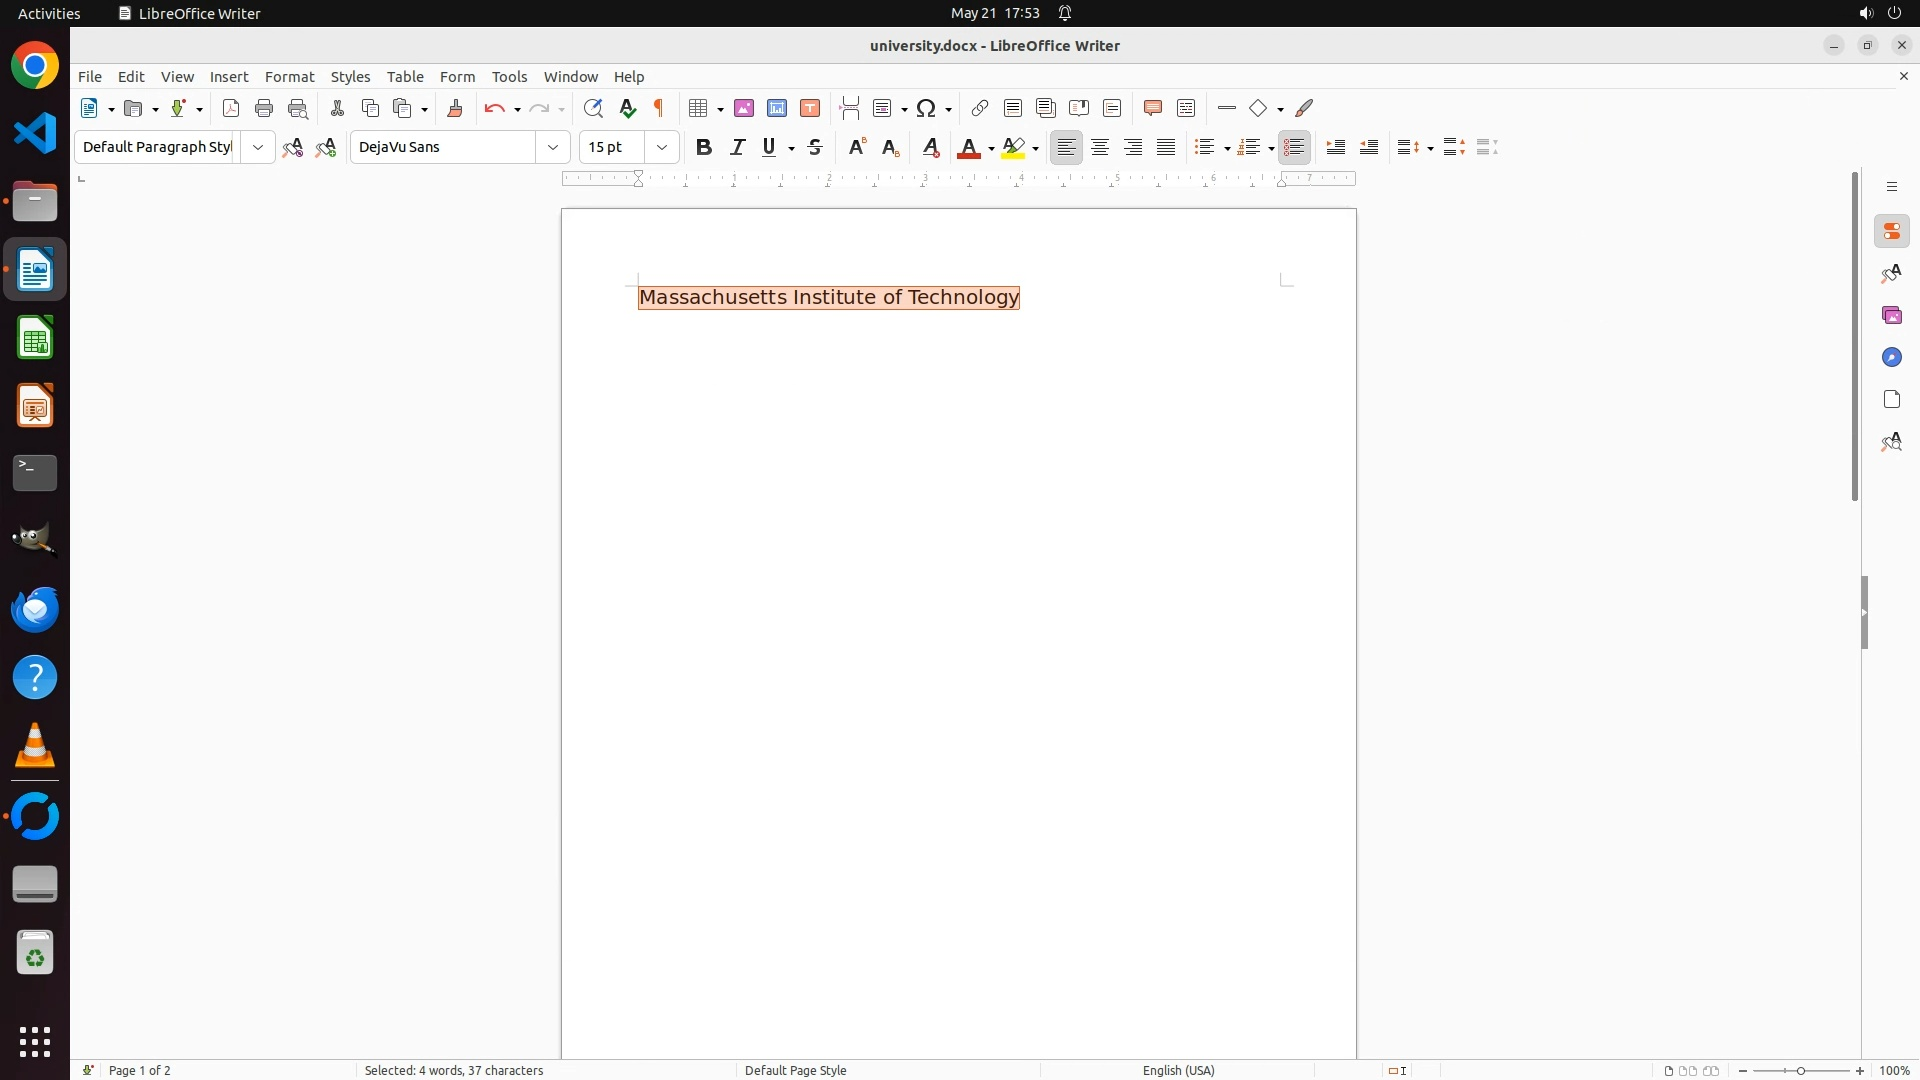
Task: Open the sidebar Navigator compass icon
Action: click(1891, 358)
